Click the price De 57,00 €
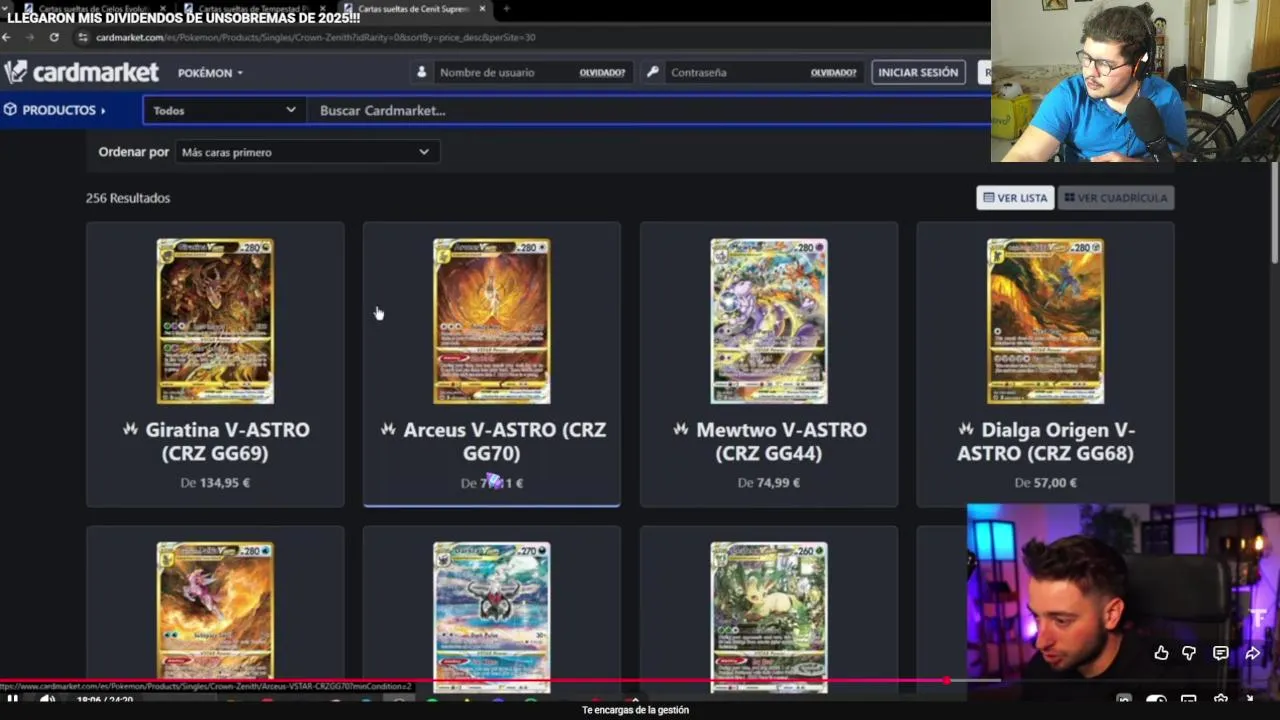This screenshot has height=720, width=1280. (x=1045, y=482)
